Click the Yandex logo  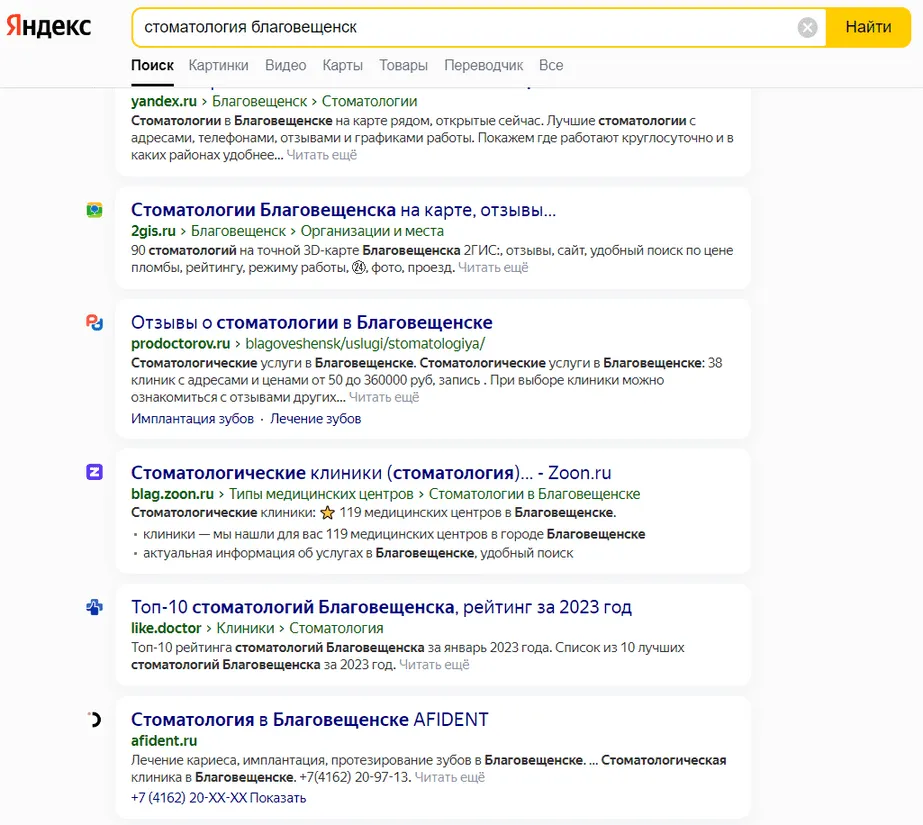coord(48,27)
